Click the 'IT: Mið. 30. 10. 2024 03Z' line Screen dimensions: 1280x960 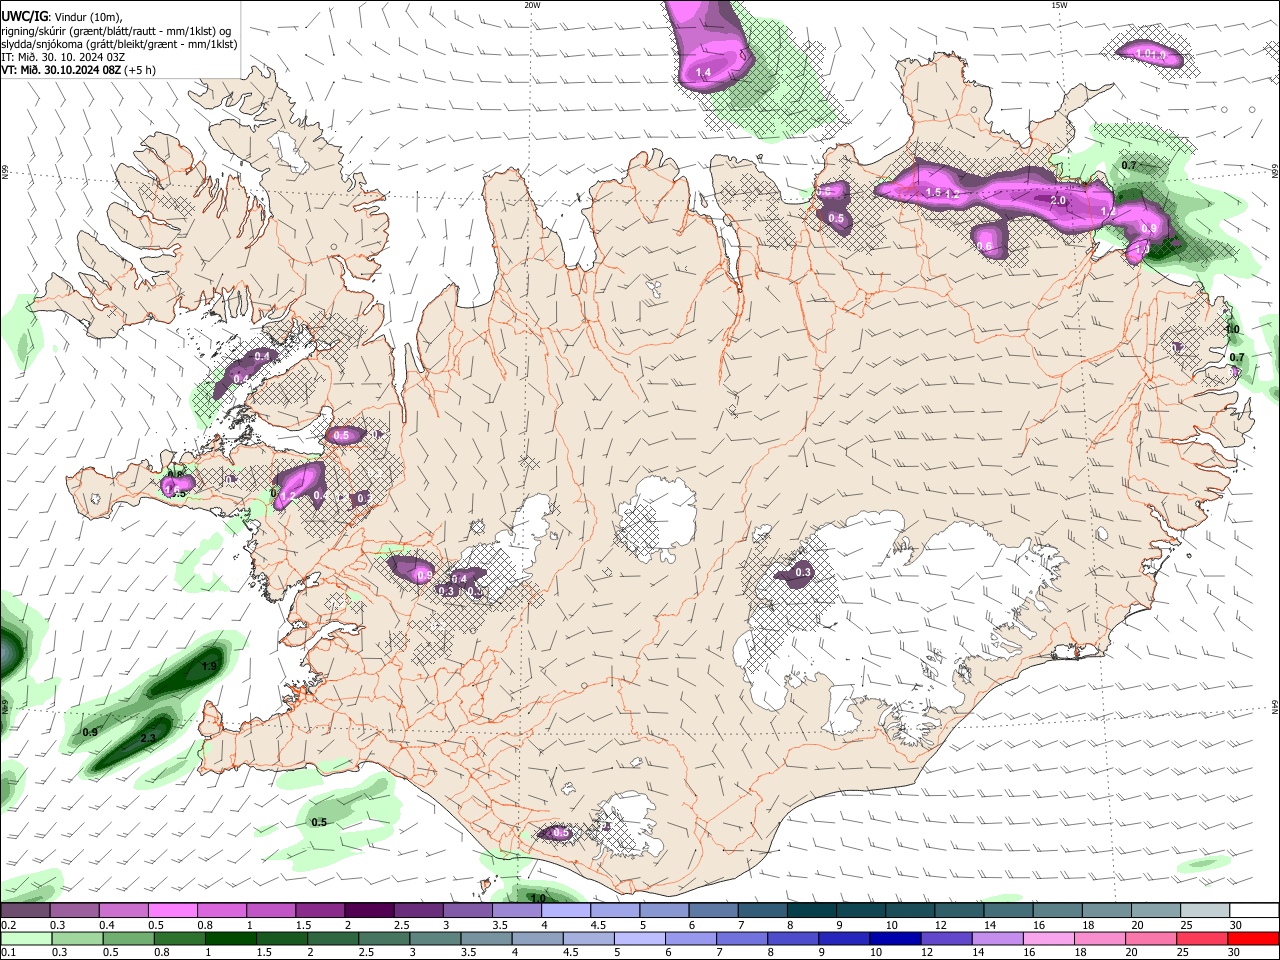[63, 57]
